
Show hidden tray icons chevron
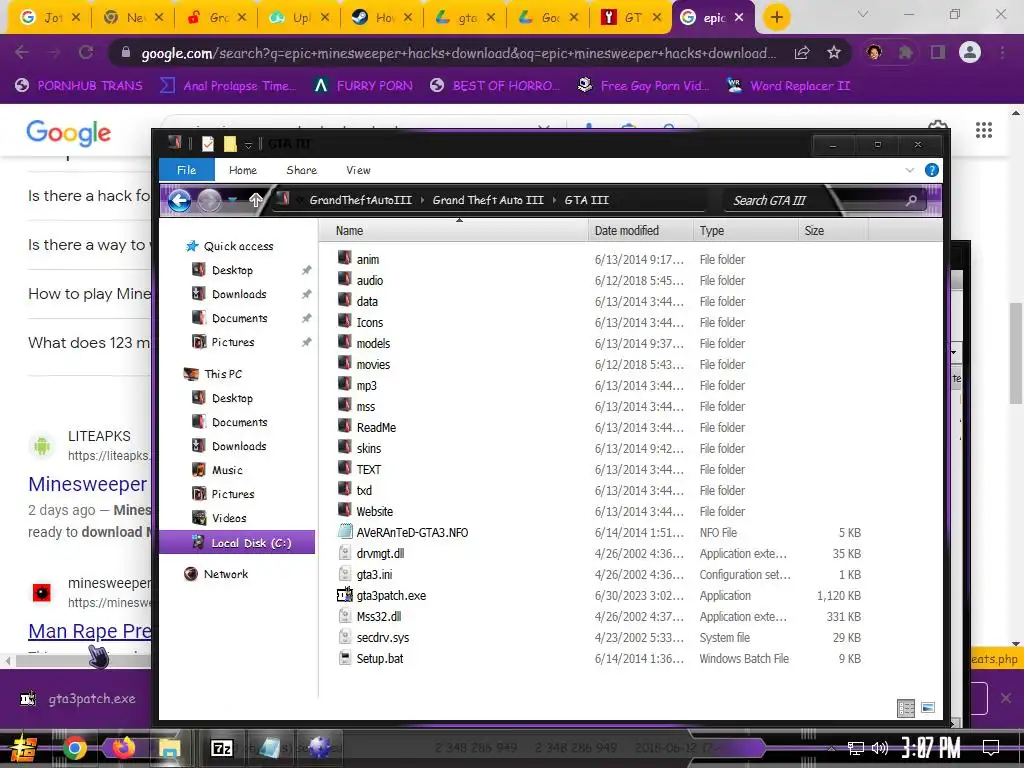831,748
